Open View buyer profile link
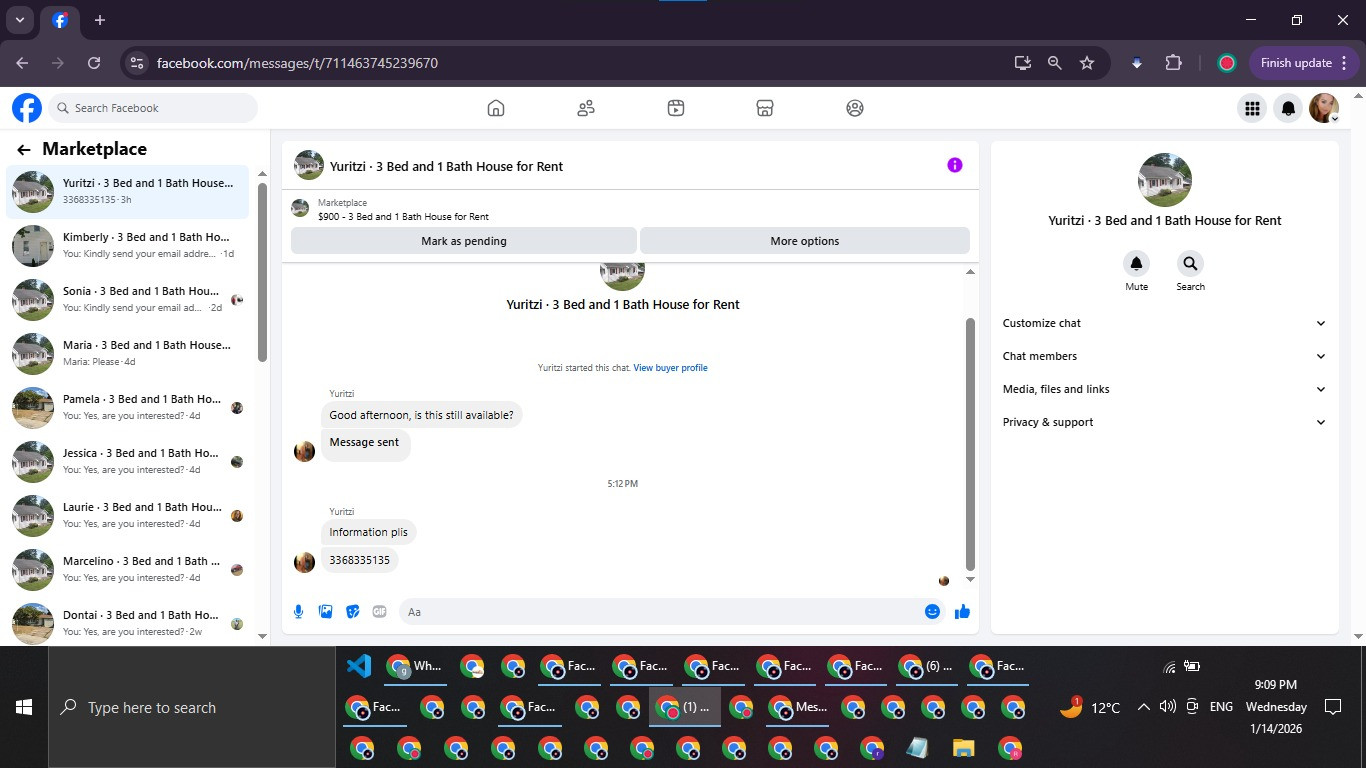Image resolution: width=1366 pixels, height=768 pixels. pyautogui.click(x=670, y=368)
